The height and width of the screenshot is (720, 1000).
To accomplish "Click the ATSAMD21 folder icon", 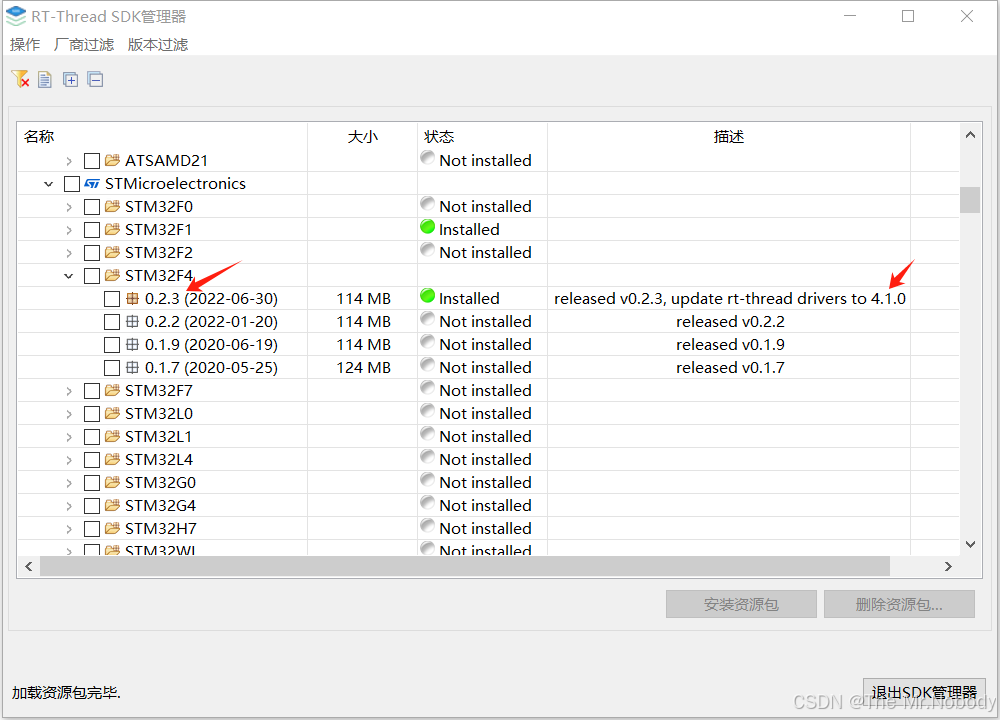I will coord(112,160).
